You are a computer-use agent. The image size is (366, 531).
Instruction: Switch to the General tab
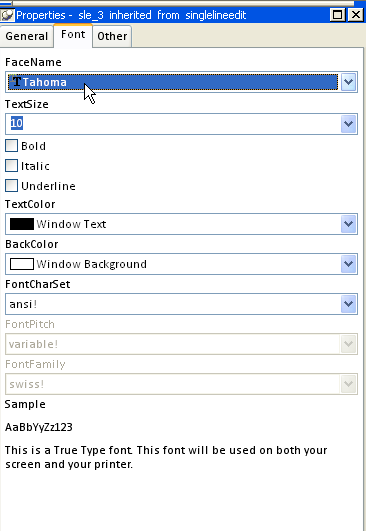pyautogui.click(x=26, y=36)
